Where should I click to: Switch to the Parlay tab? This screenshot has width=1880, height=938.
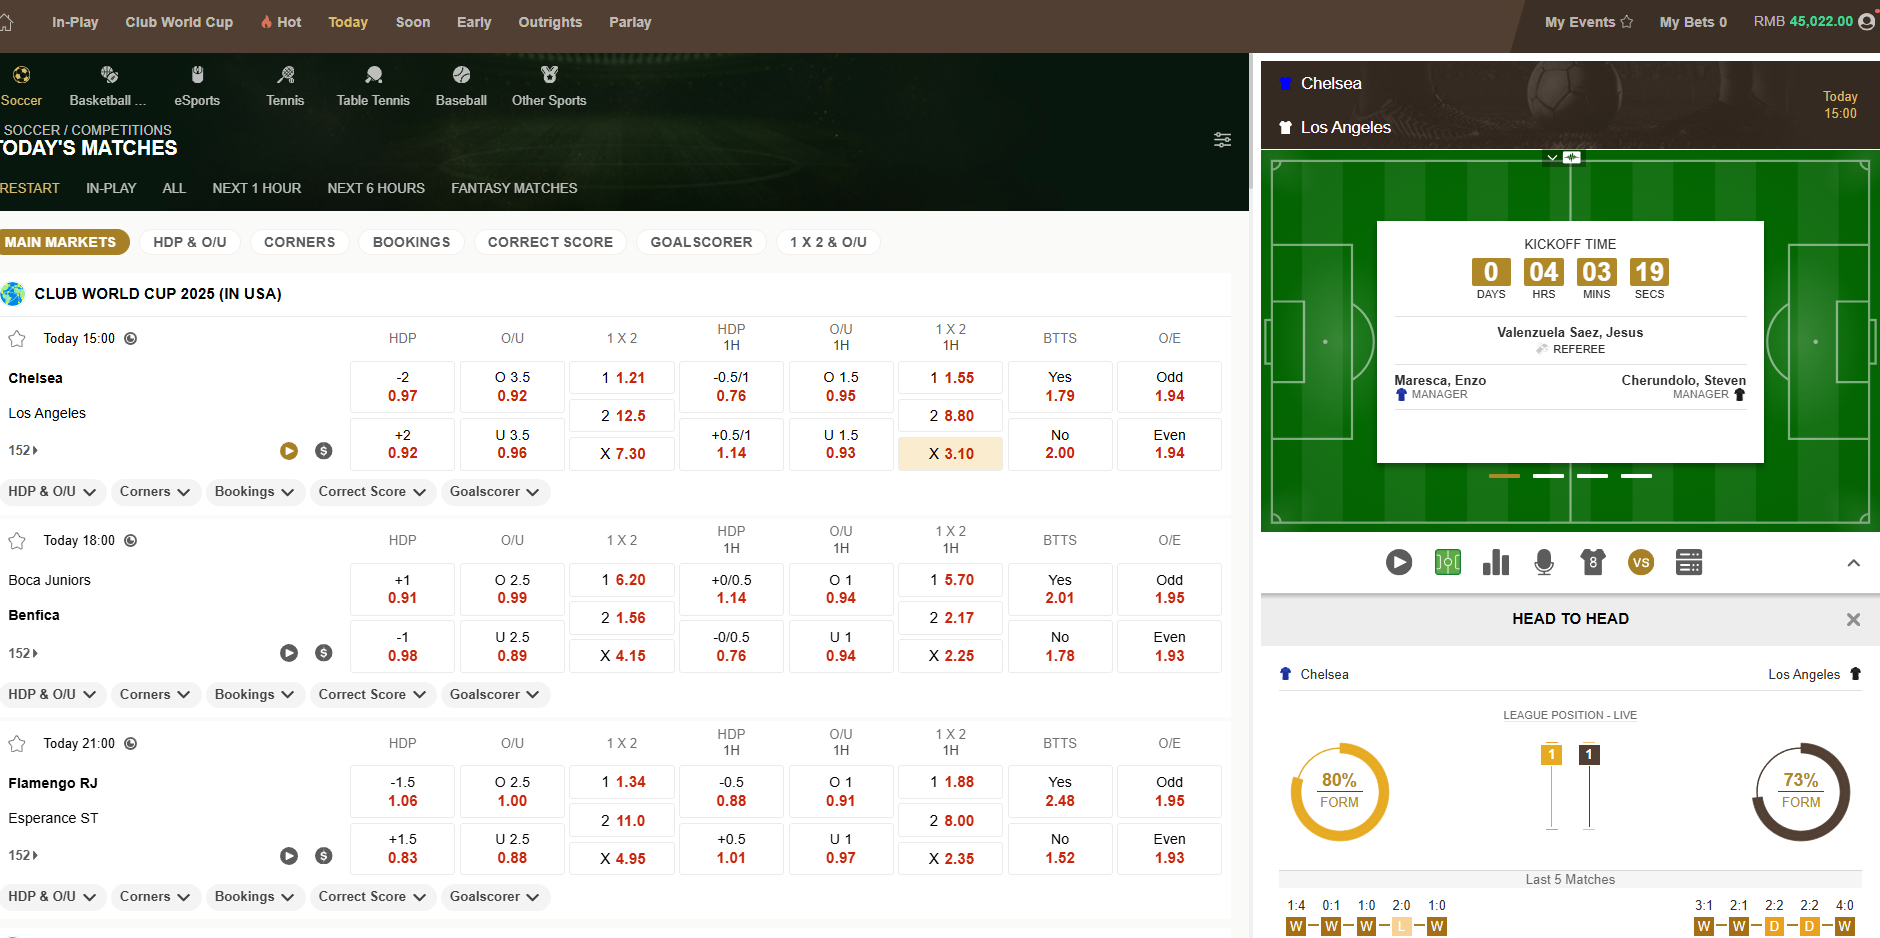coord(630,22)
